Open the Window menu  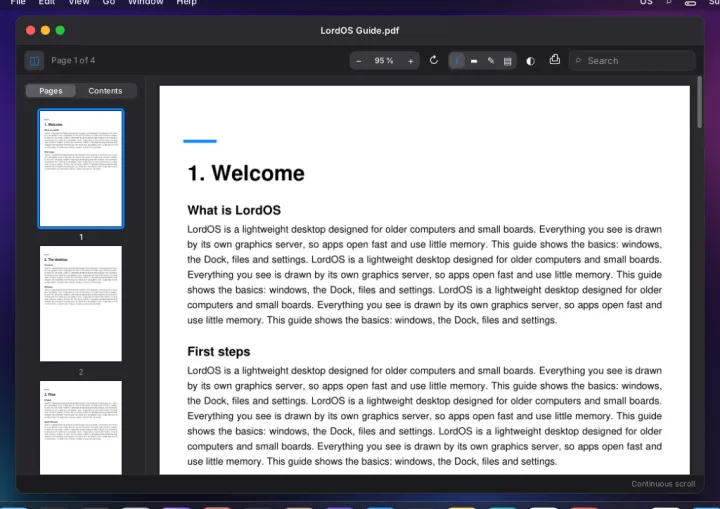point(146,2)
